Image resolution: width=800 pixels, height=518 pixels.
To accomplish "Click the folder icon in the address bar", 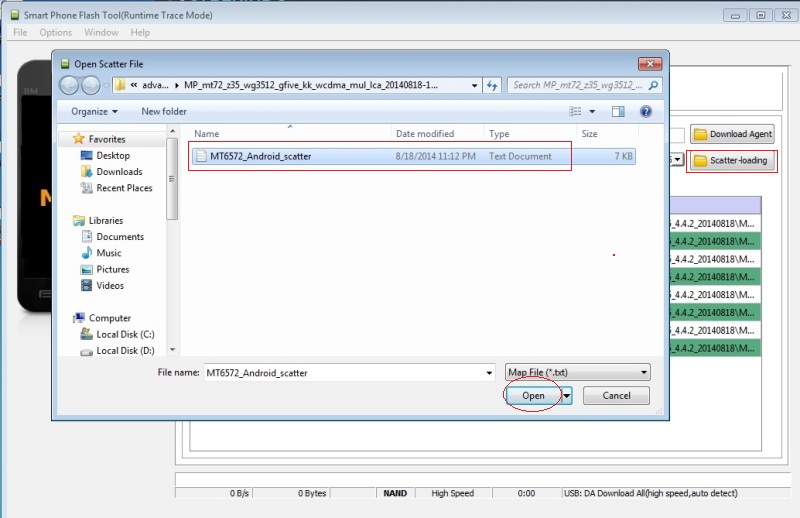I will 120,85.
